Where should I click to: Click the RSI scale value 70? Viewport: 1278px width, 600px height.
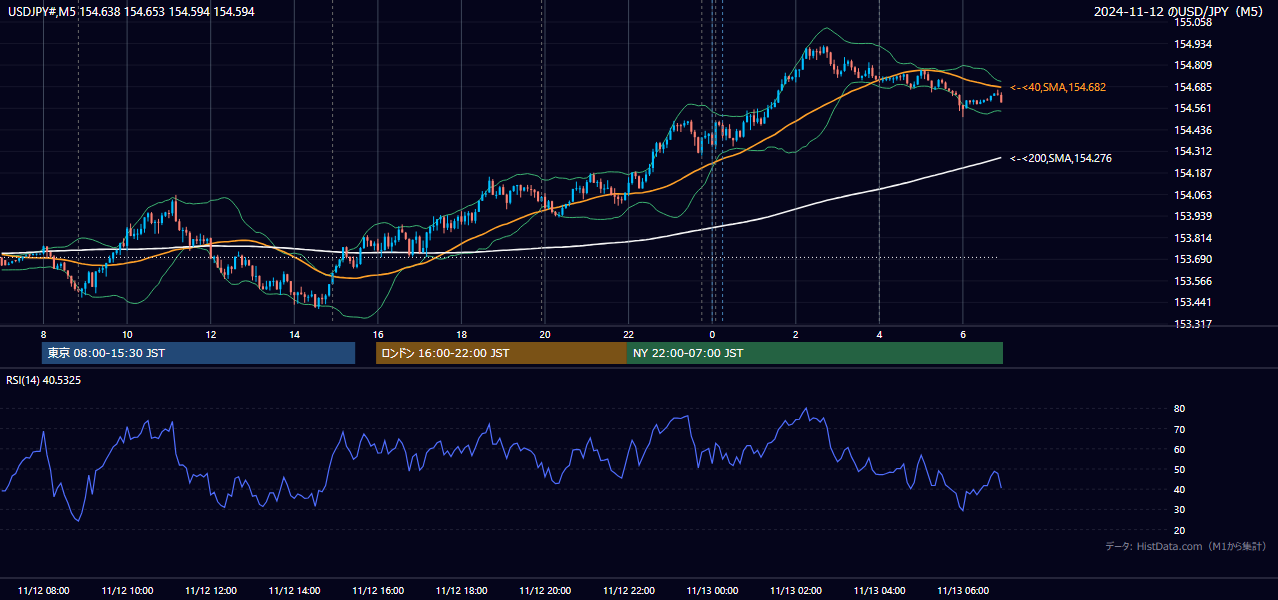coord(1180,429)
